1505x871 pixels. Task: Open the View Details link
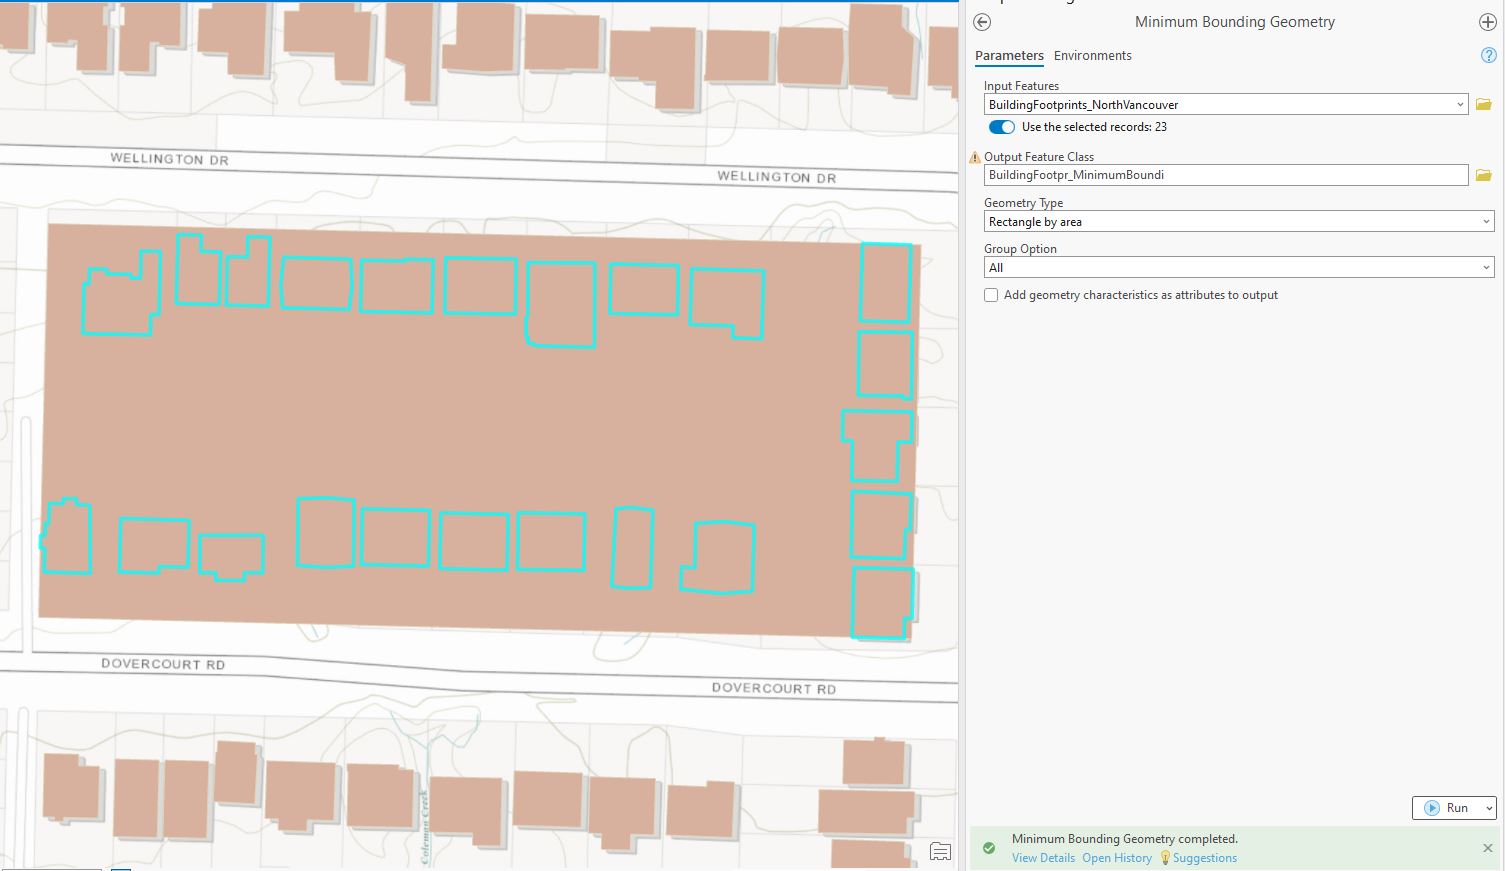coord(1043,857)
